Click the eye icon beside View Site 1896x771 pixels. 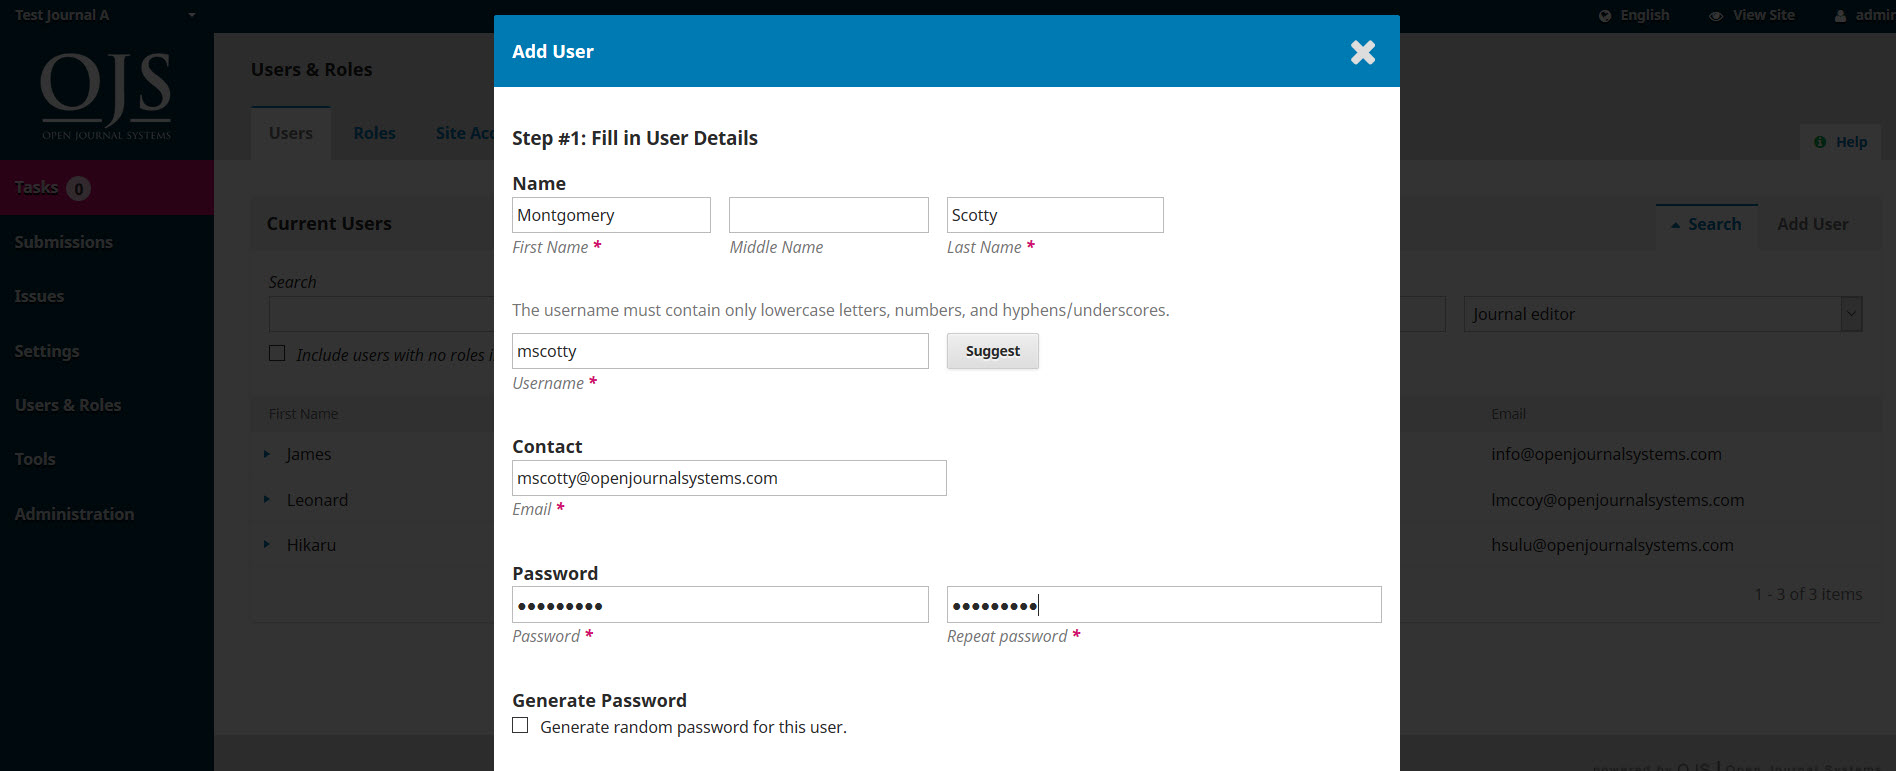point(1716,16)
